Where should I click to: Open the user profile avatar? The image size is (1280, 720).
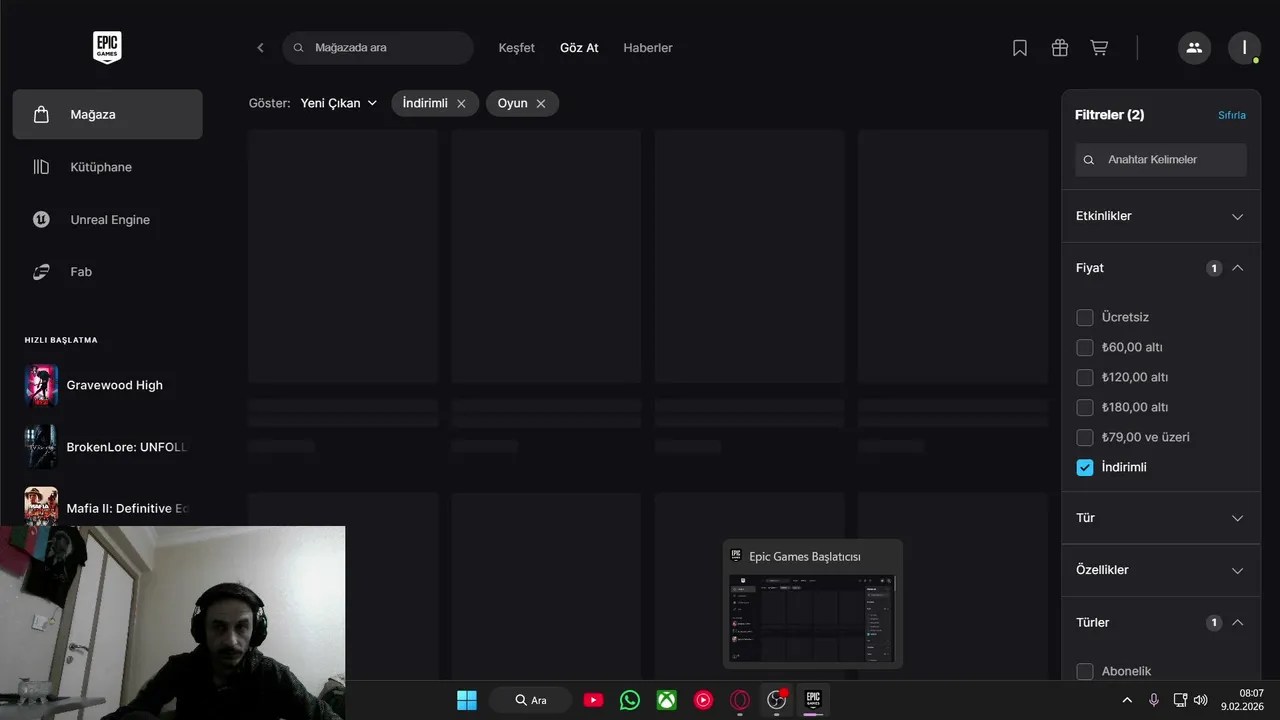1244,48
